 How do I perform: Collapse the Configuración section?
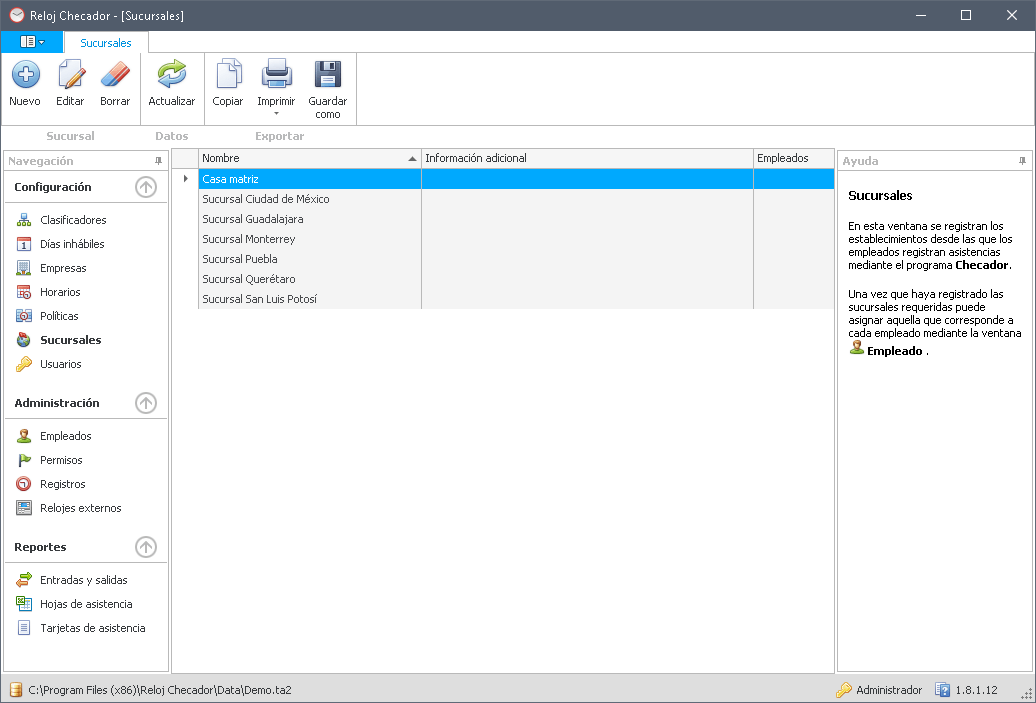point(146,187)
